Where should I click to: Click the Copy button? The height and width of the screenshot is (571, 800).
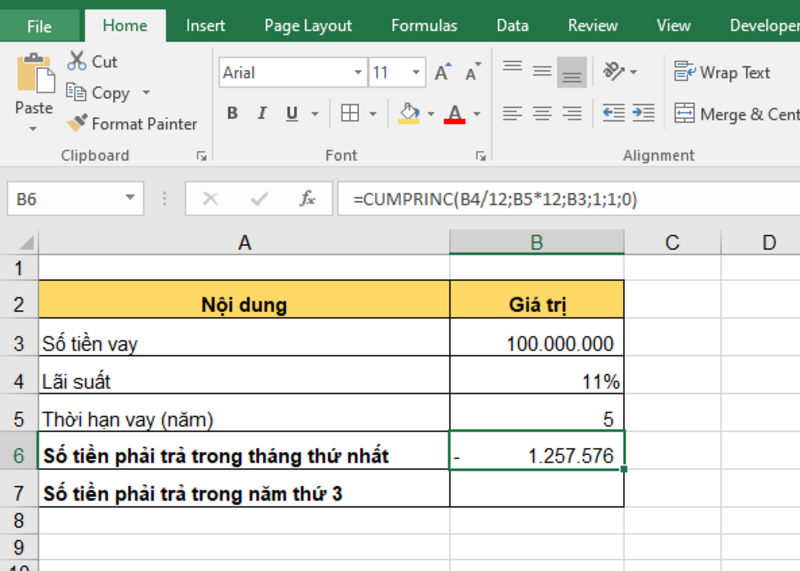click(x=99, y=93)
